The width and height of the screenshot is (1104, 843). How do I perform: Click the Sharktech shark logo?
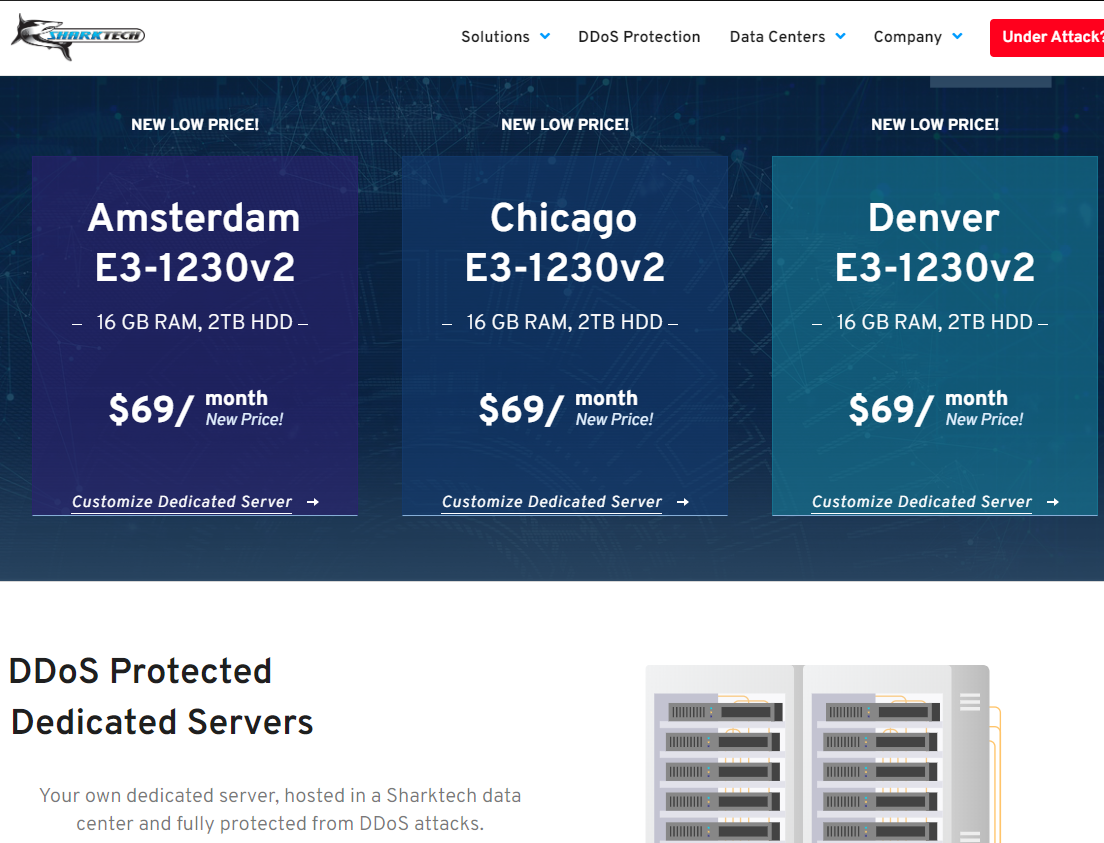pos(77,37)
